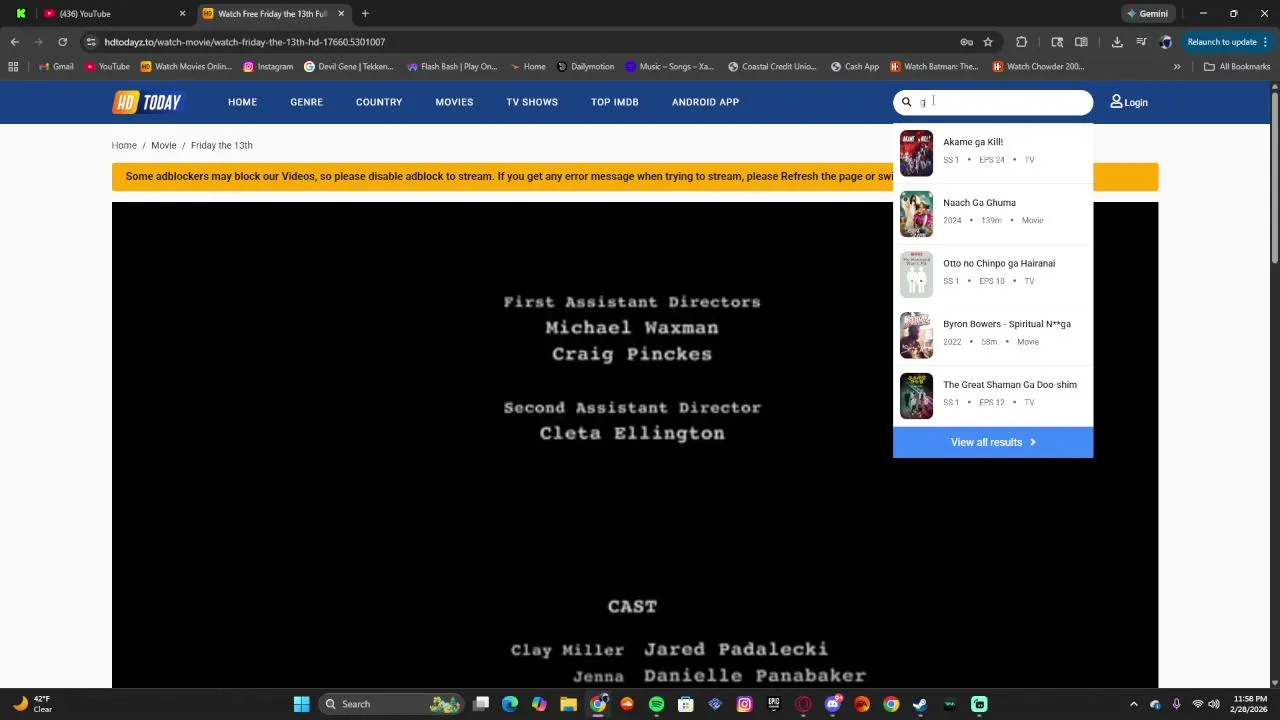
Task: Open the Watch Chowder bookmark
Action: [x=1038, y=67]
